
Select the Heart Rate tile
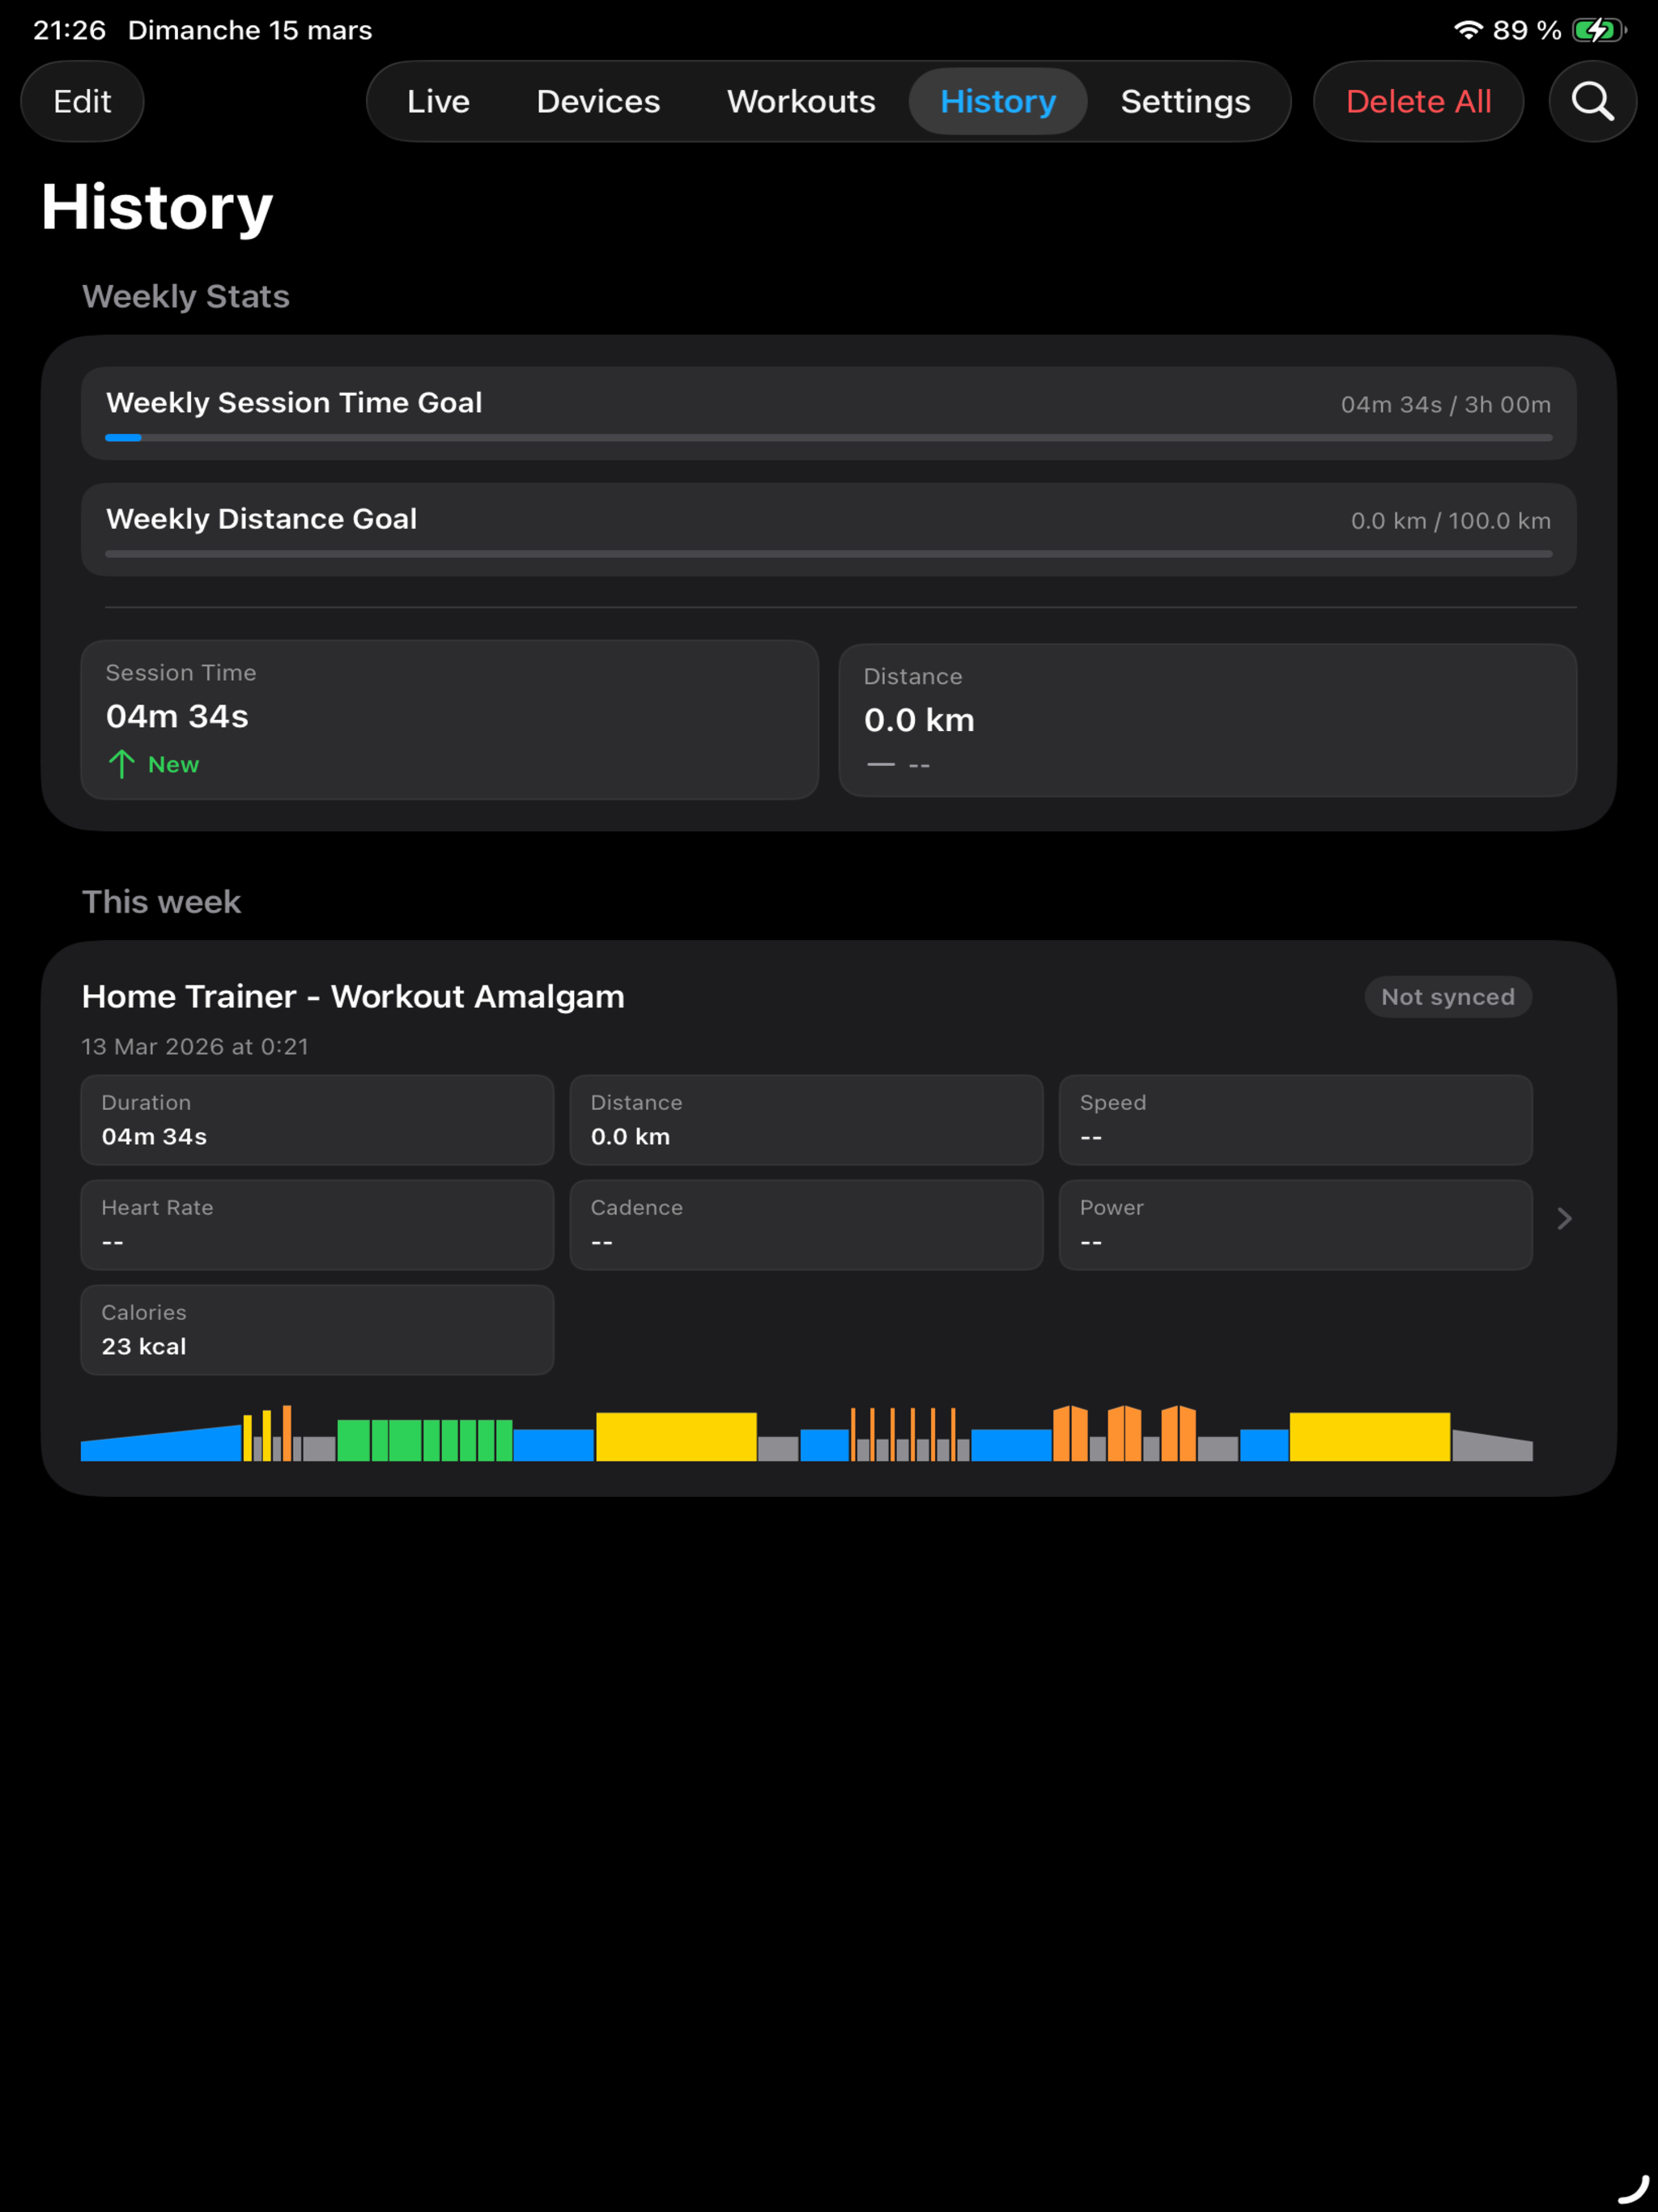click(317, 1225)
